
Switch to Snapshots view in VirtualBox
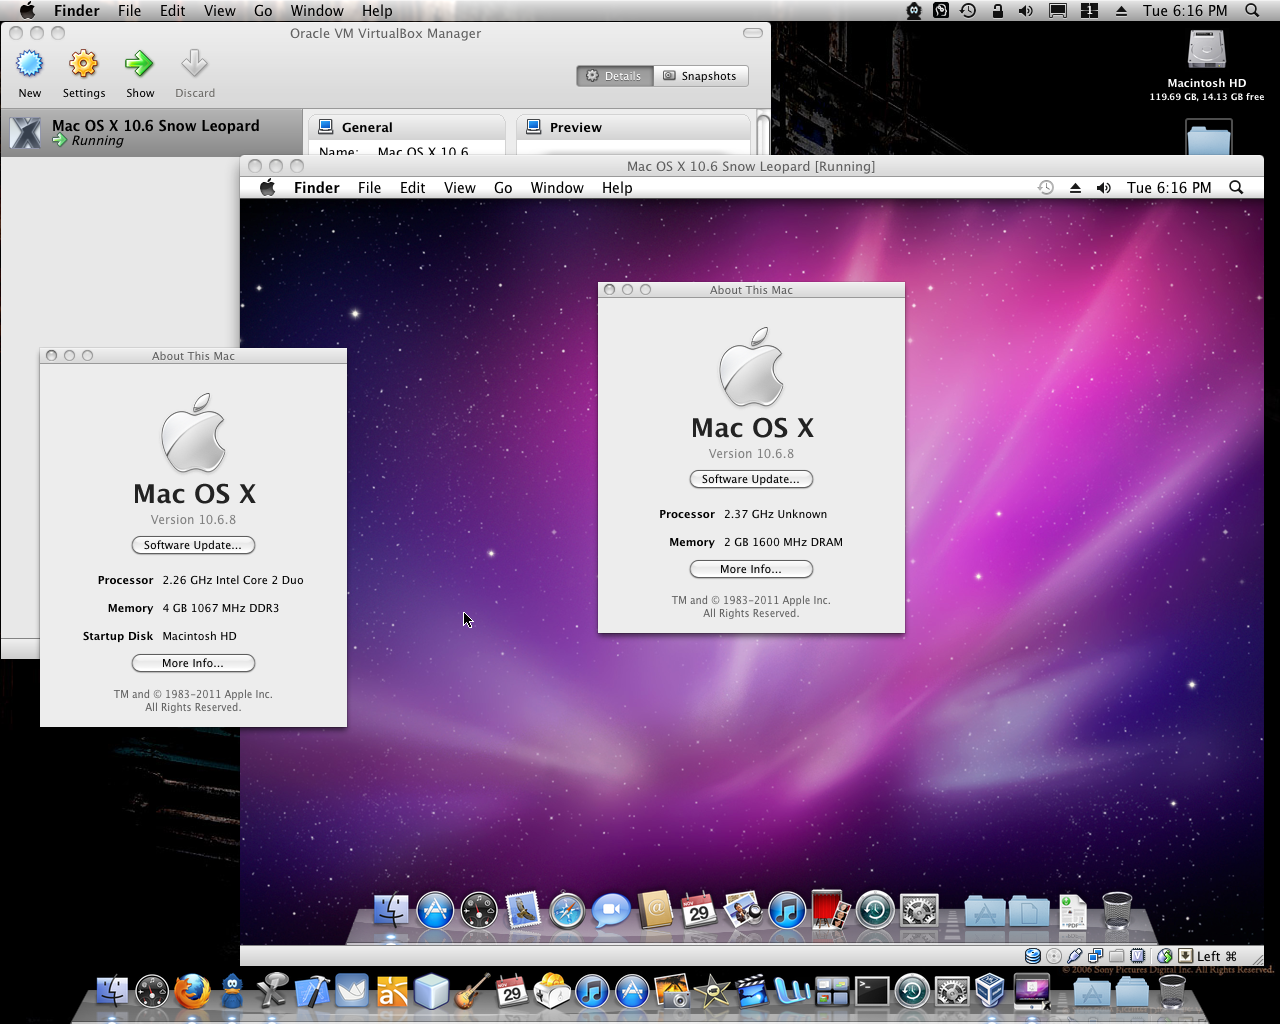[700, 76]
